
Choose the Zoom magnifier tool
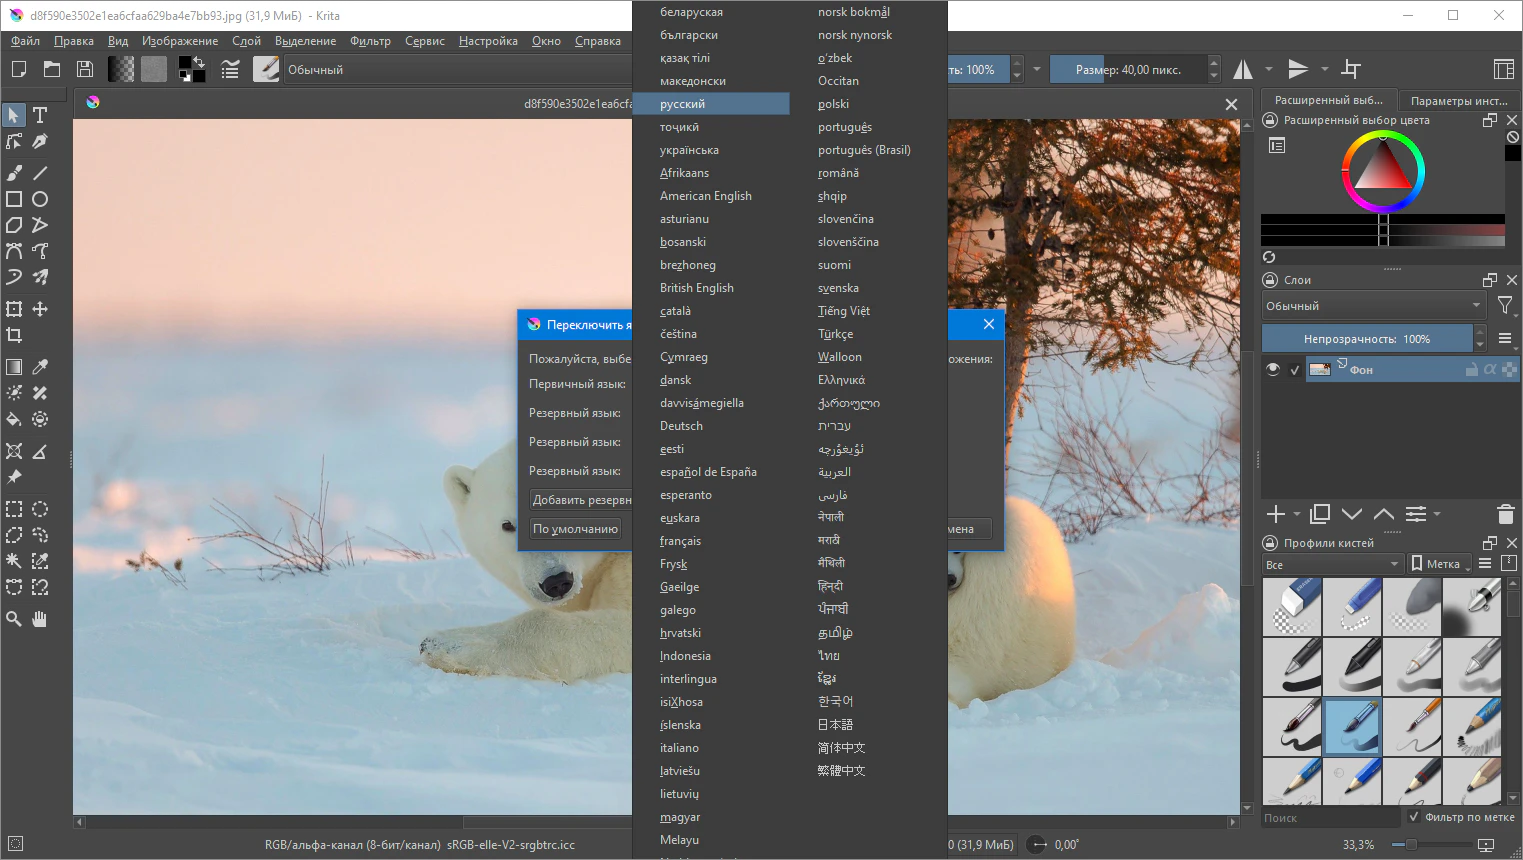[x=14, y=619]
